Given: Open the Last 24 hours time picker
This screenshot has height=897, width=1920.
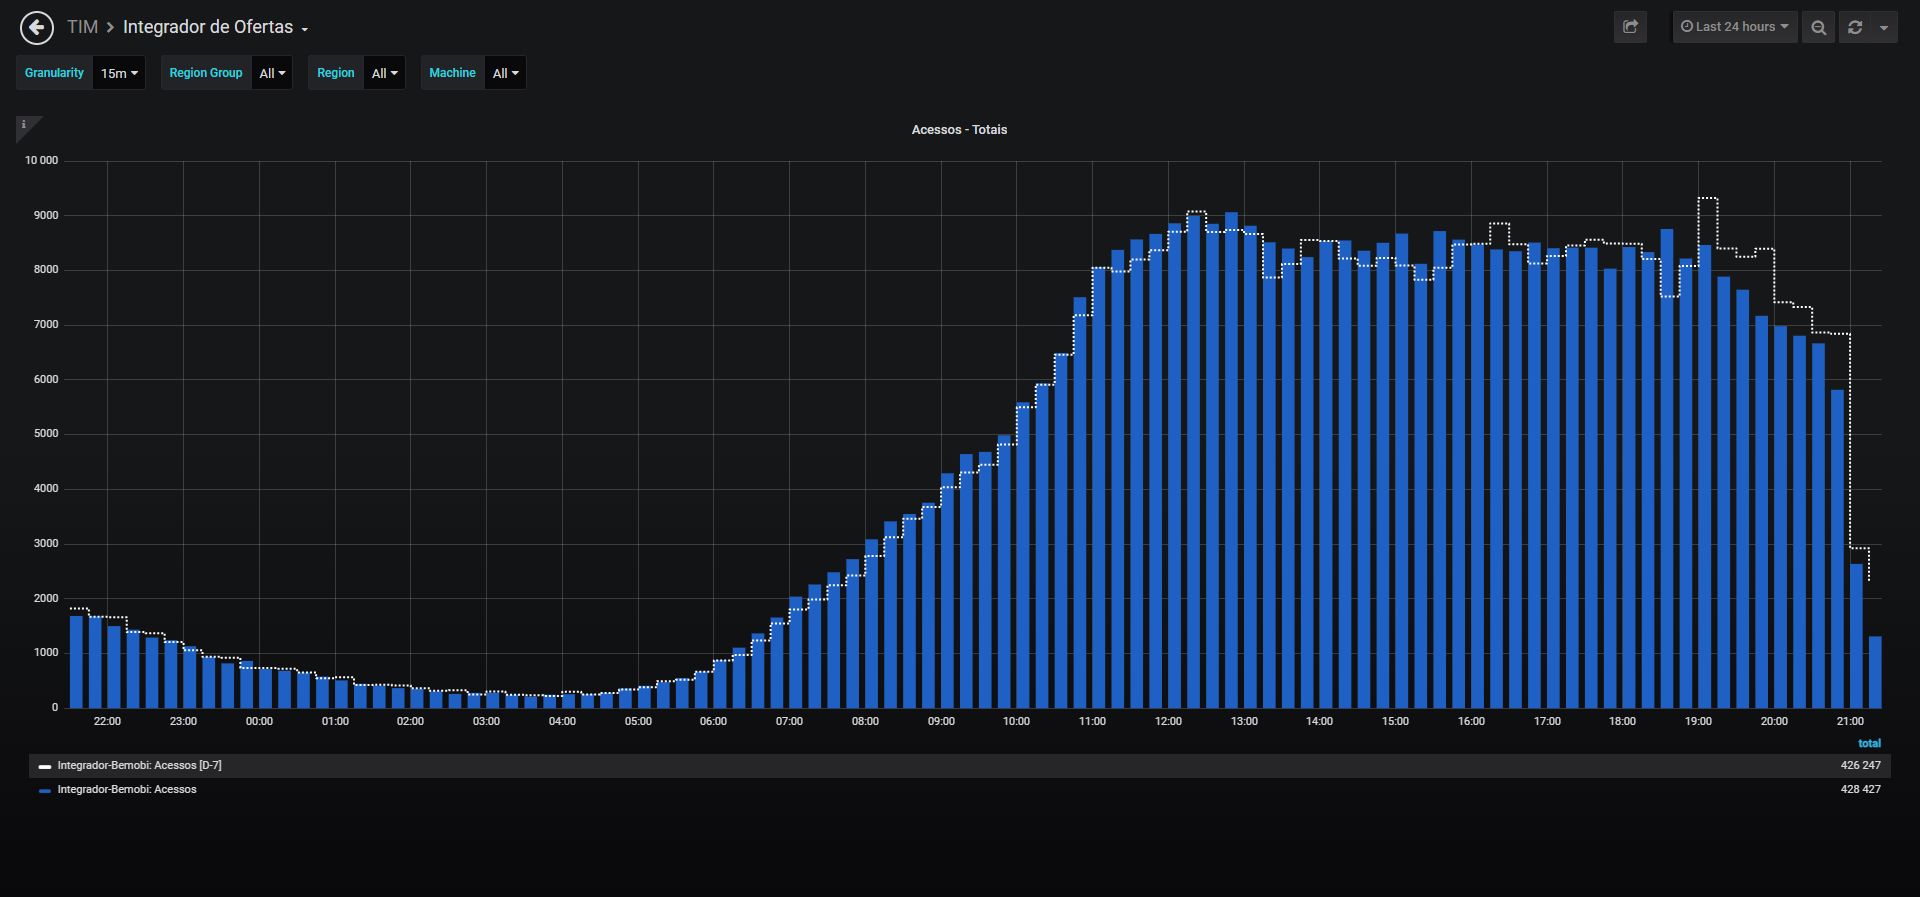Looking at the screenshot, I should pos(1735,27).
